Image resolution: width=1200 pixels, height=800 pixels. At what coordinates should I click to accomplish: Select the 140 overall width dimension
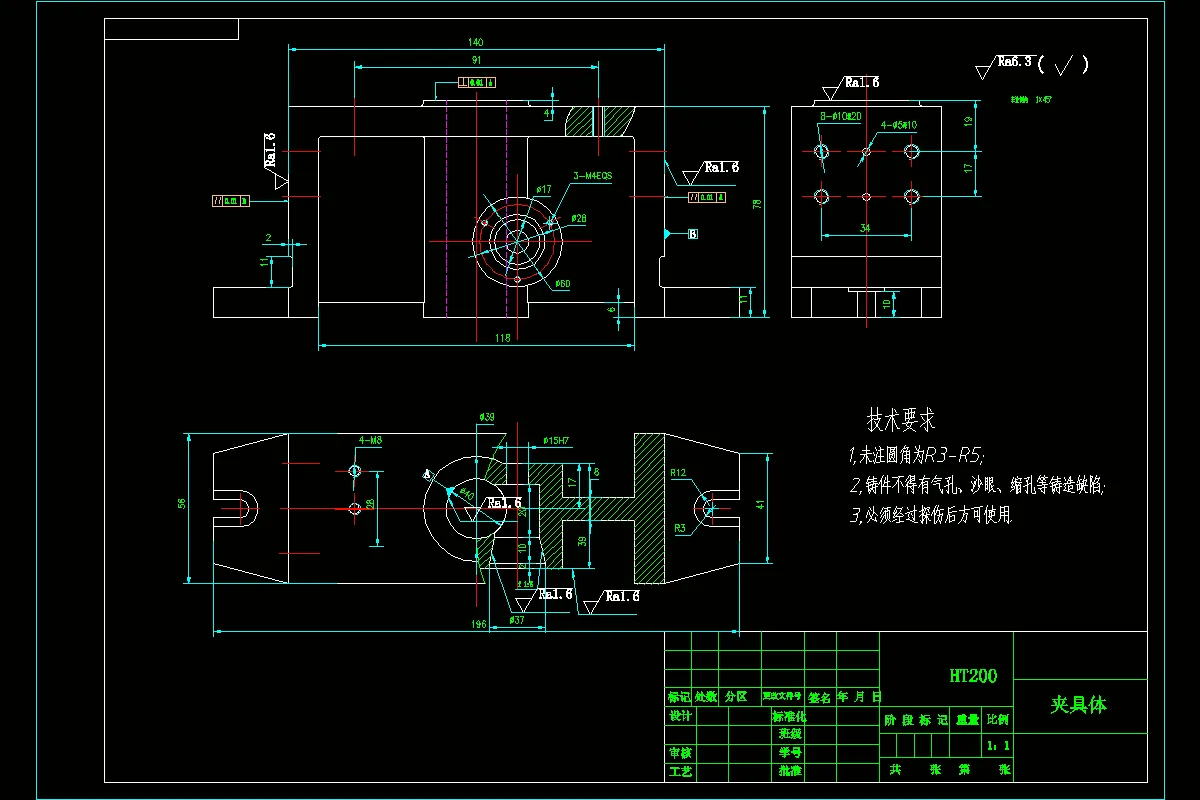click(x=475, y=42)
